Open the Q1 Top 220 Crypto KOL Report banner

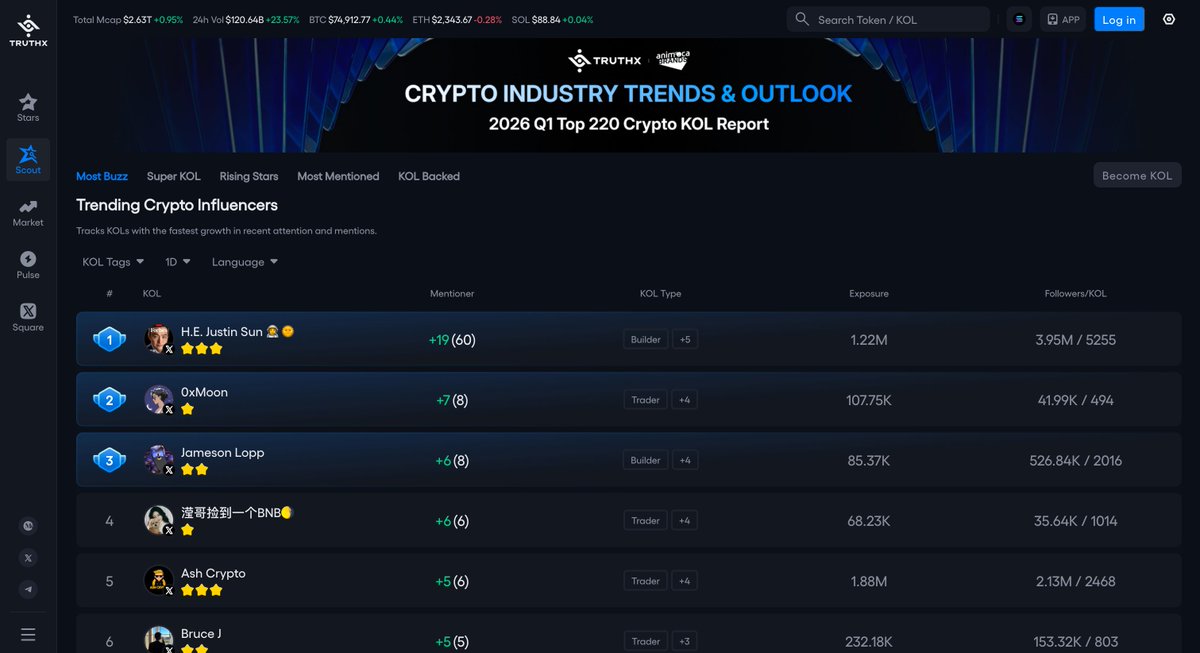click(628, 96)
